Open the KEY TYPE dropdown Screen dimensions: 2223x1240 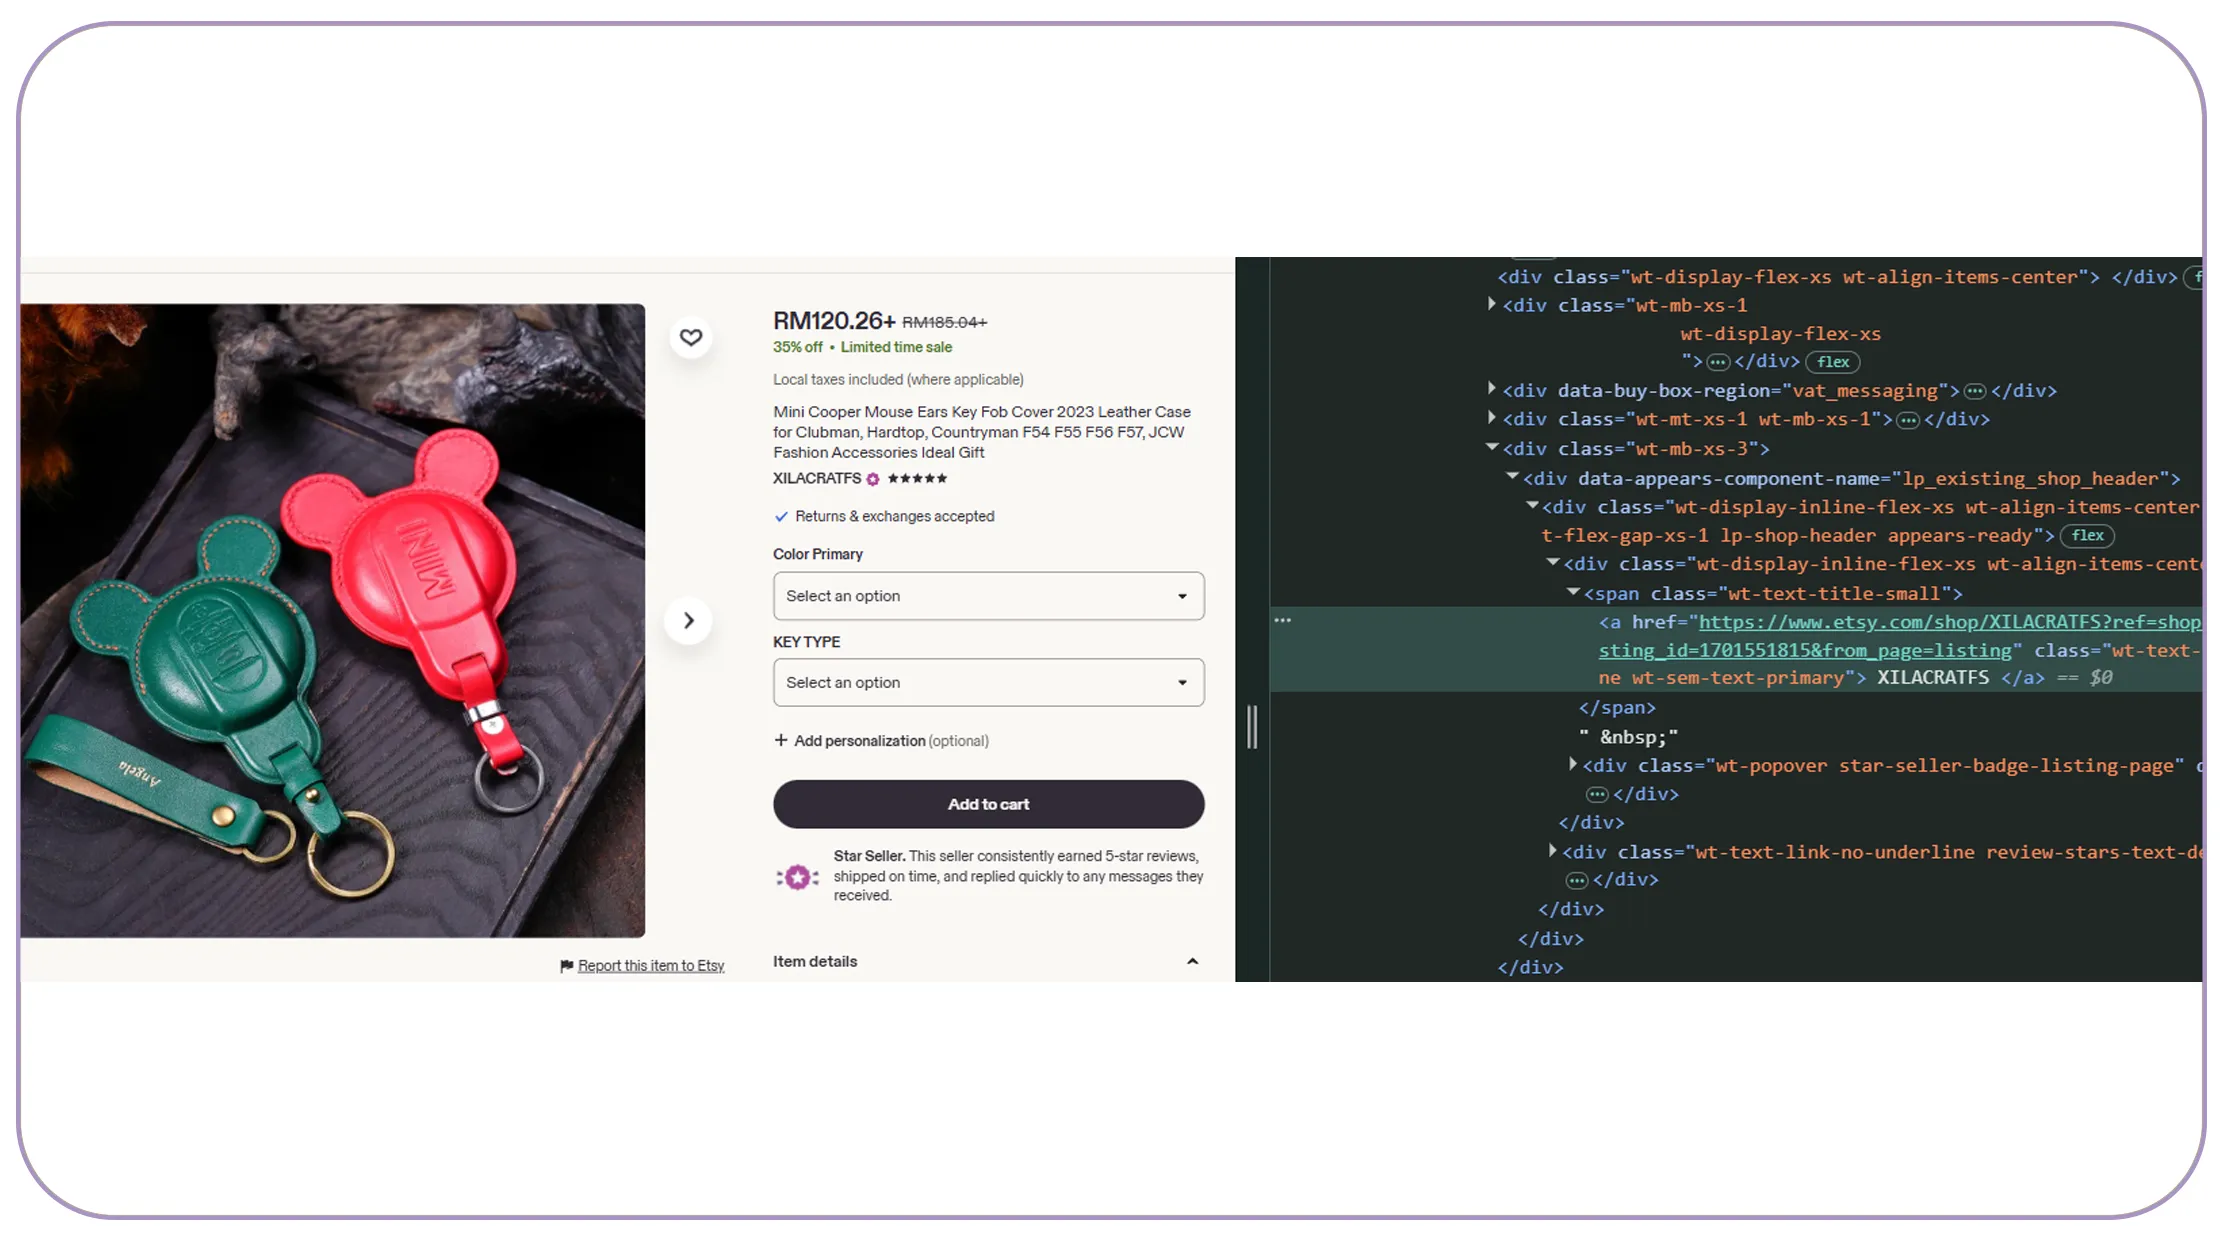[988, 683]
